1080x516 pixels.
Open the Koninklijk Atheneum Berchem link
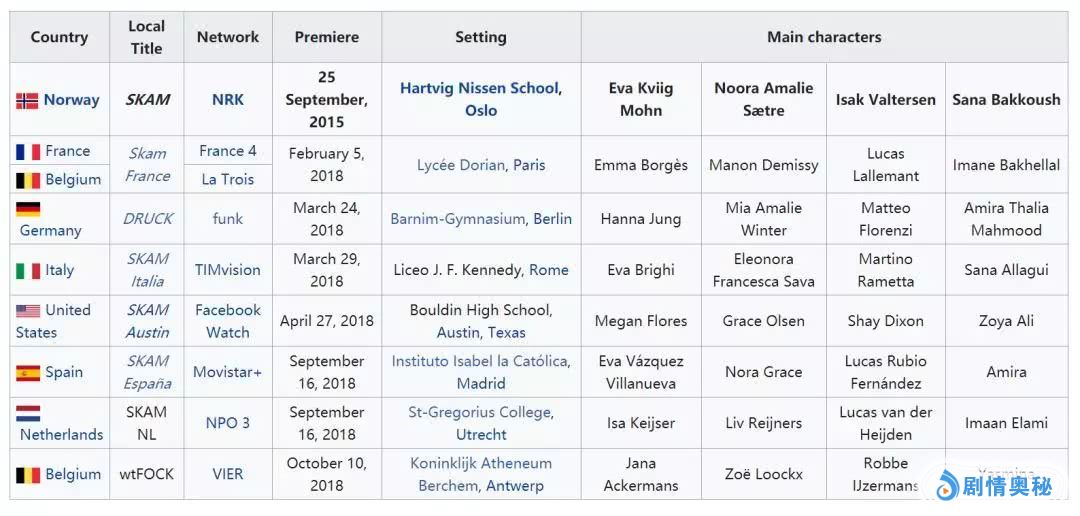(x=481, y=463)
